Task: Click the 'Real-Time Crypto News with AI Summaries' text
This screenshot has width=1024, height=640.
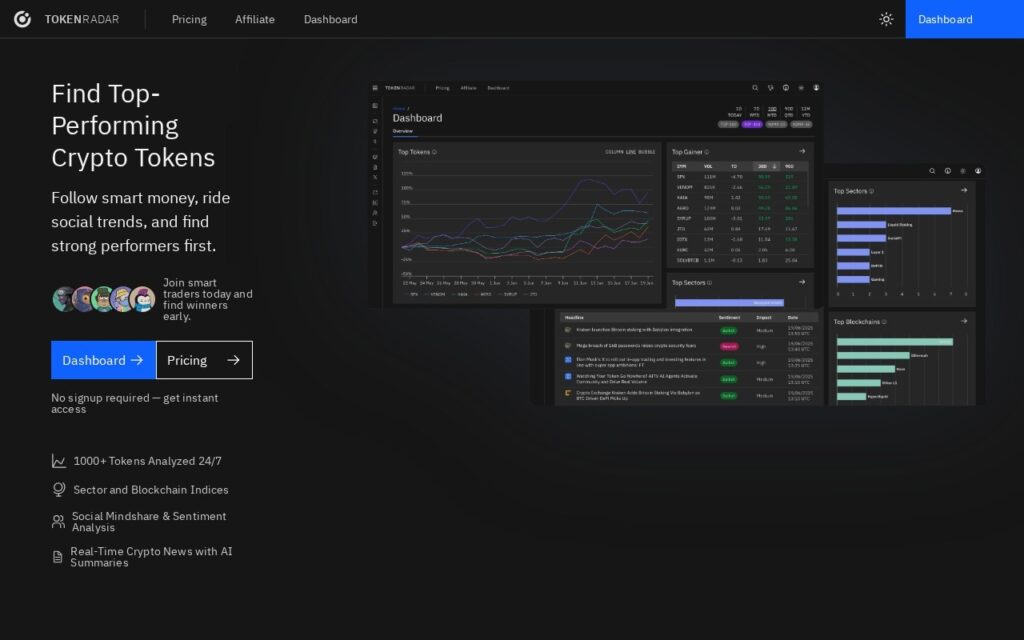Action: (151, 556)
